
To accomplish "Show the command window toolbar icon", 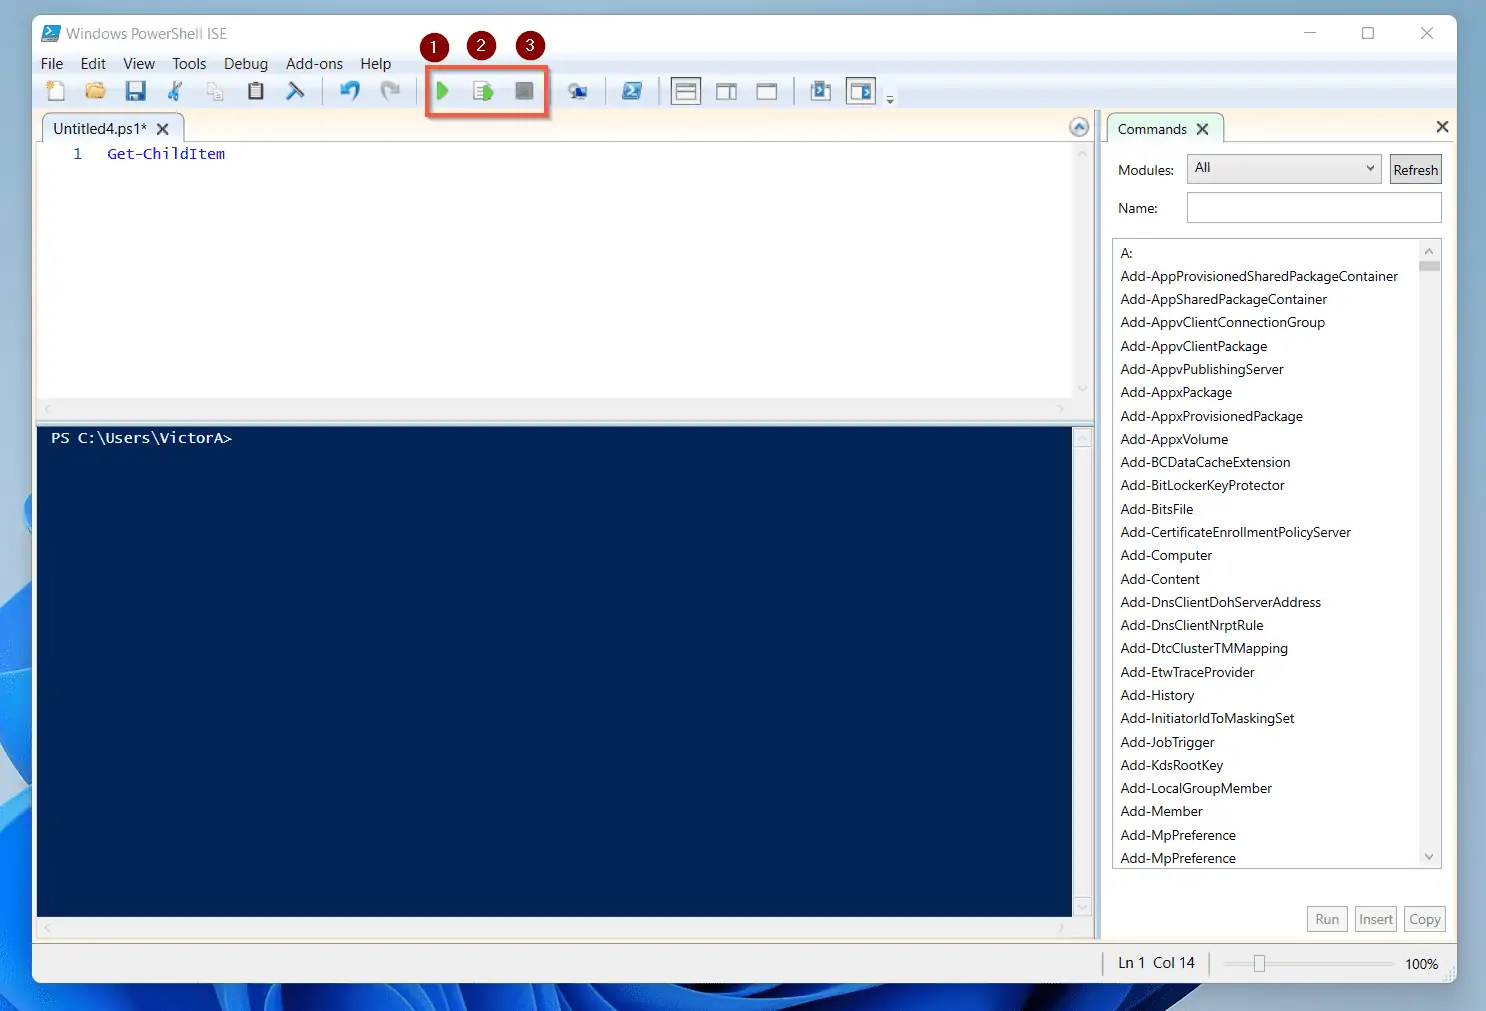I will coord(821,91).
